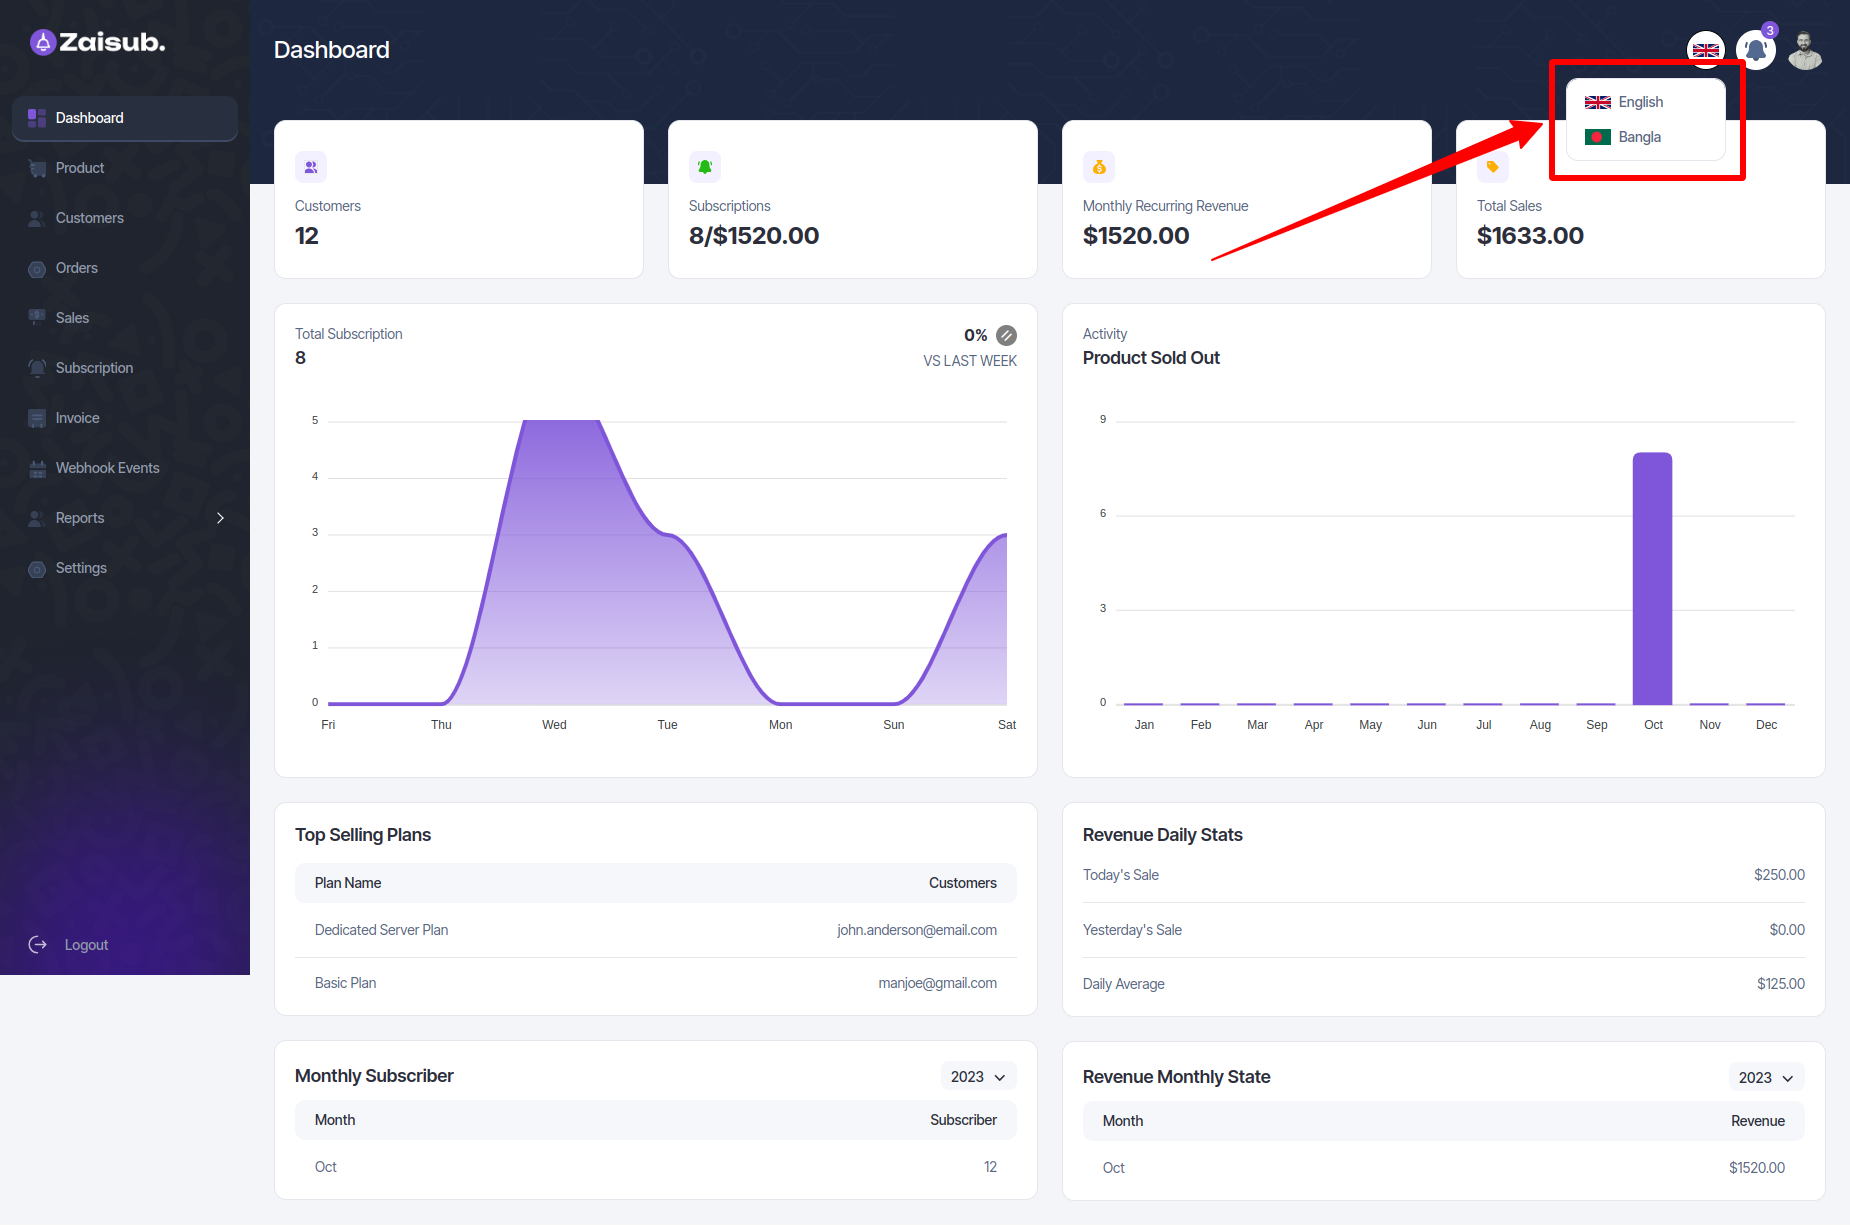
Task: Open notifications bell
Action: pyautogui.click(x=1756, y=50)
